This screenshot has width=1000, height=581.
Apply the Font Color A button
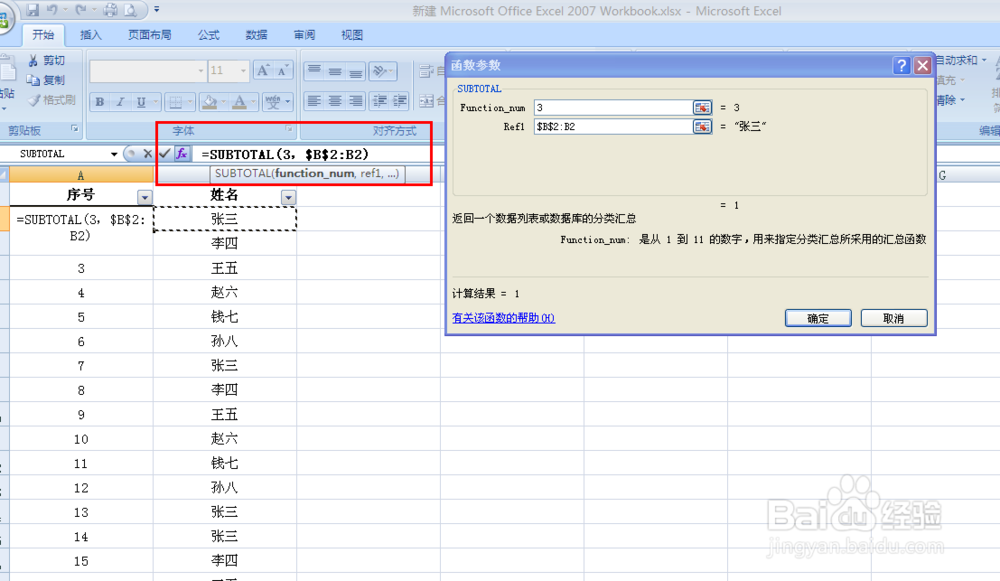click(x=239, y=101)
